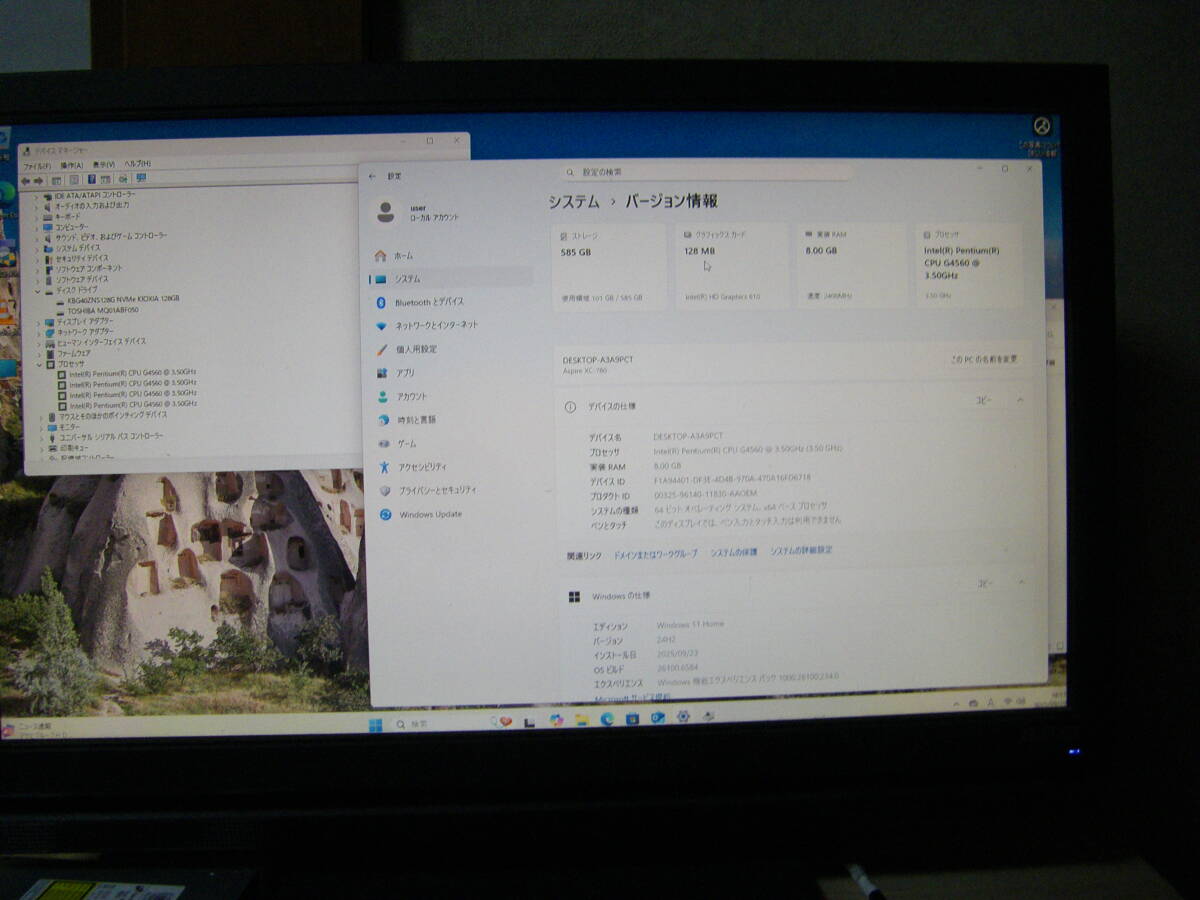
Task: Open Microsoft Edge from the taskbar
Action: click(x=607, y=719)
